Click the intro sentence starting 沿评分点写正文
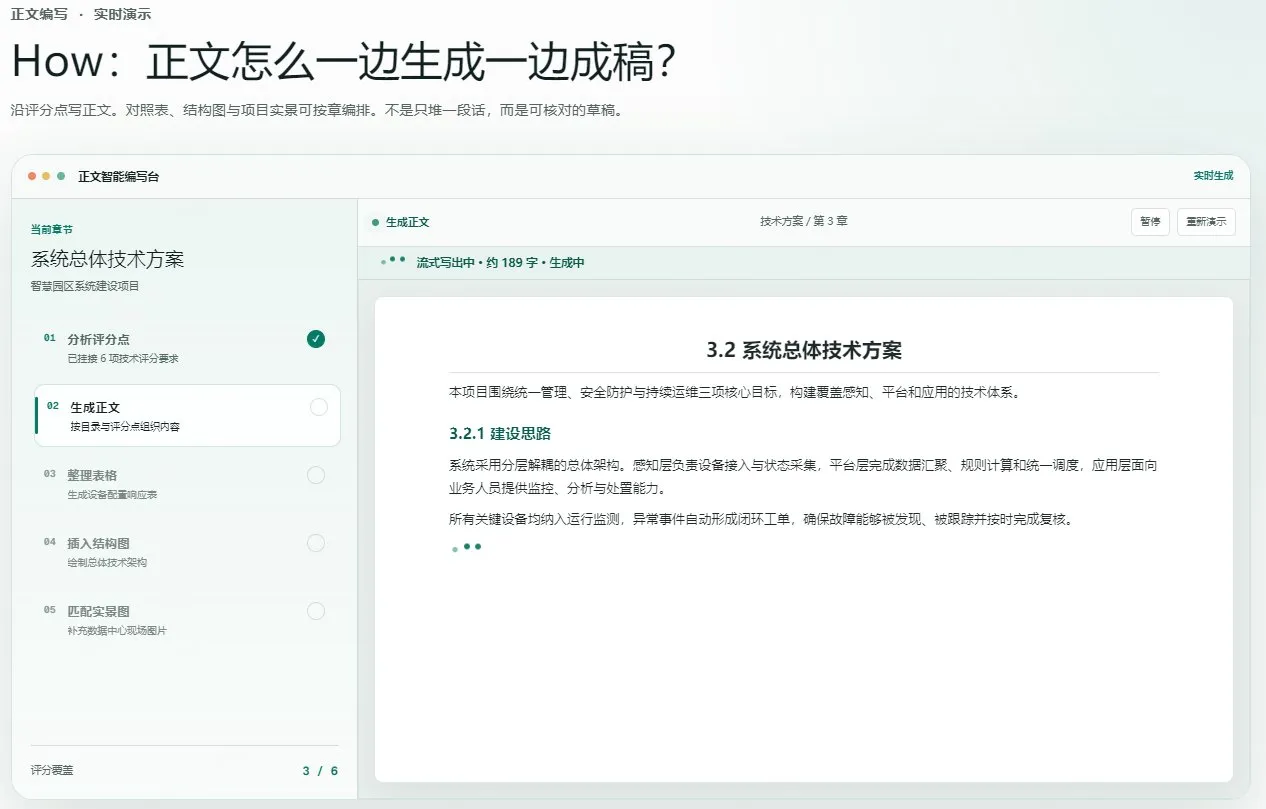1266x809 pixels. [317, 111]
